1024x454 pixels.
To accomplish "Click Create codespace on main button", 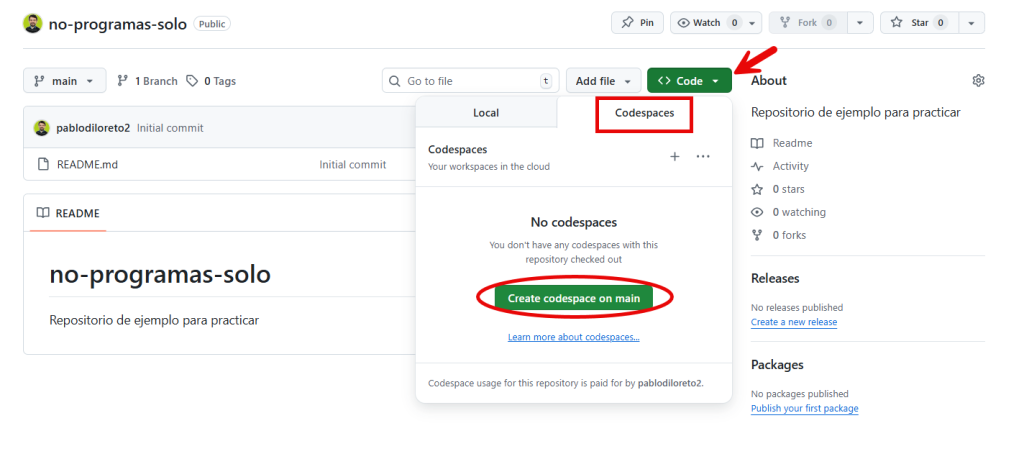I will [x=573, y=298].
